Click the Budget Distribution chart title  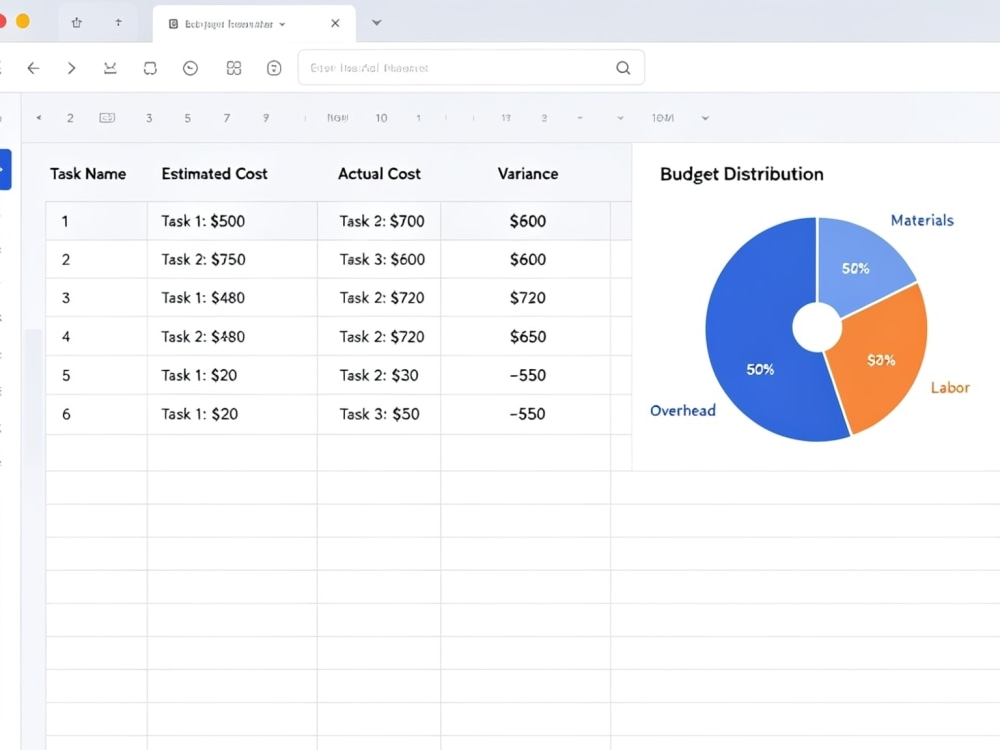click(x=742, y=174)
